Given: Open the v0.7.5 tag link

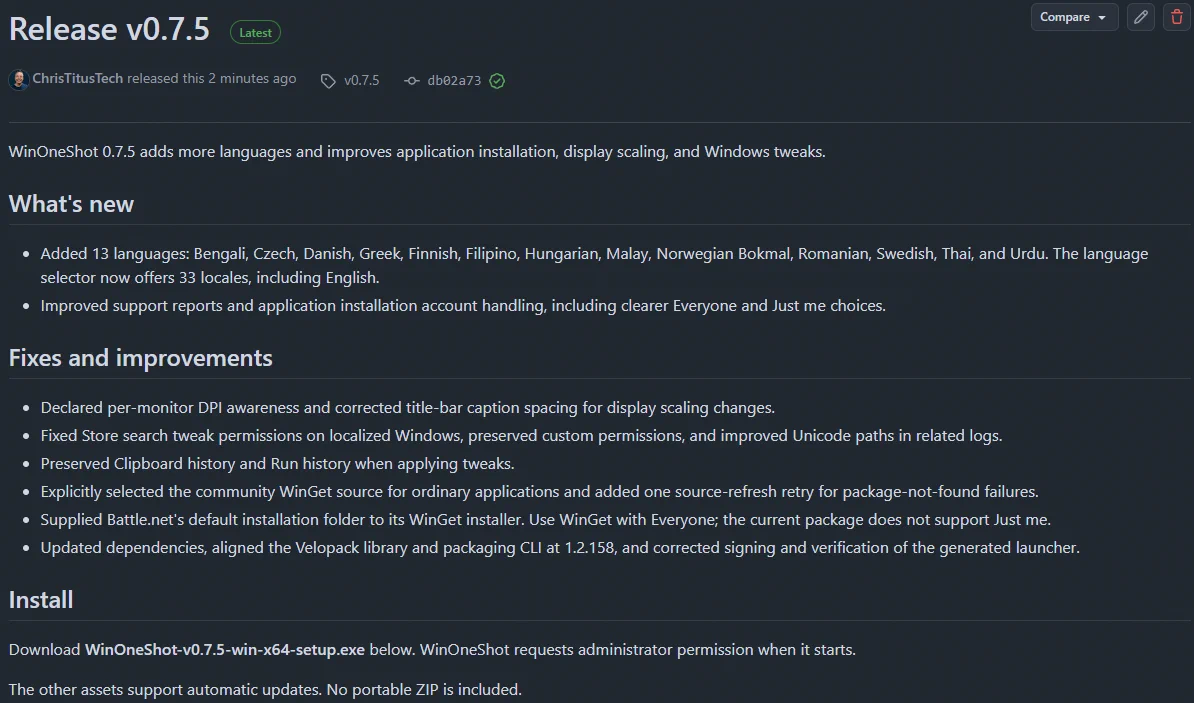Looking at the screenshot, I should point(362,80).
